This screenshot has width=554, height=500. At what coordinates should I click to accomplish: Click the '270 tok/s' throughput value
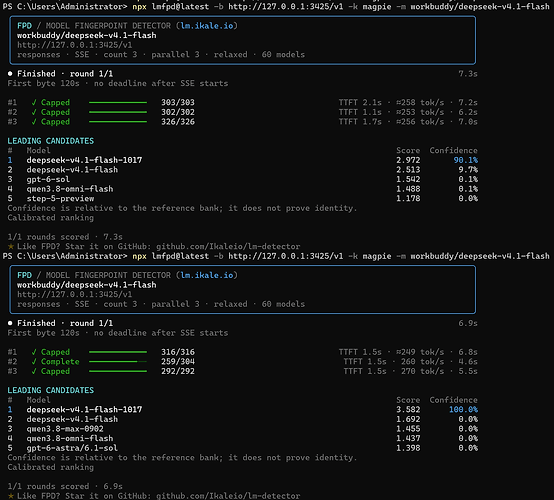pyautogui.click(x=422, y=371)
